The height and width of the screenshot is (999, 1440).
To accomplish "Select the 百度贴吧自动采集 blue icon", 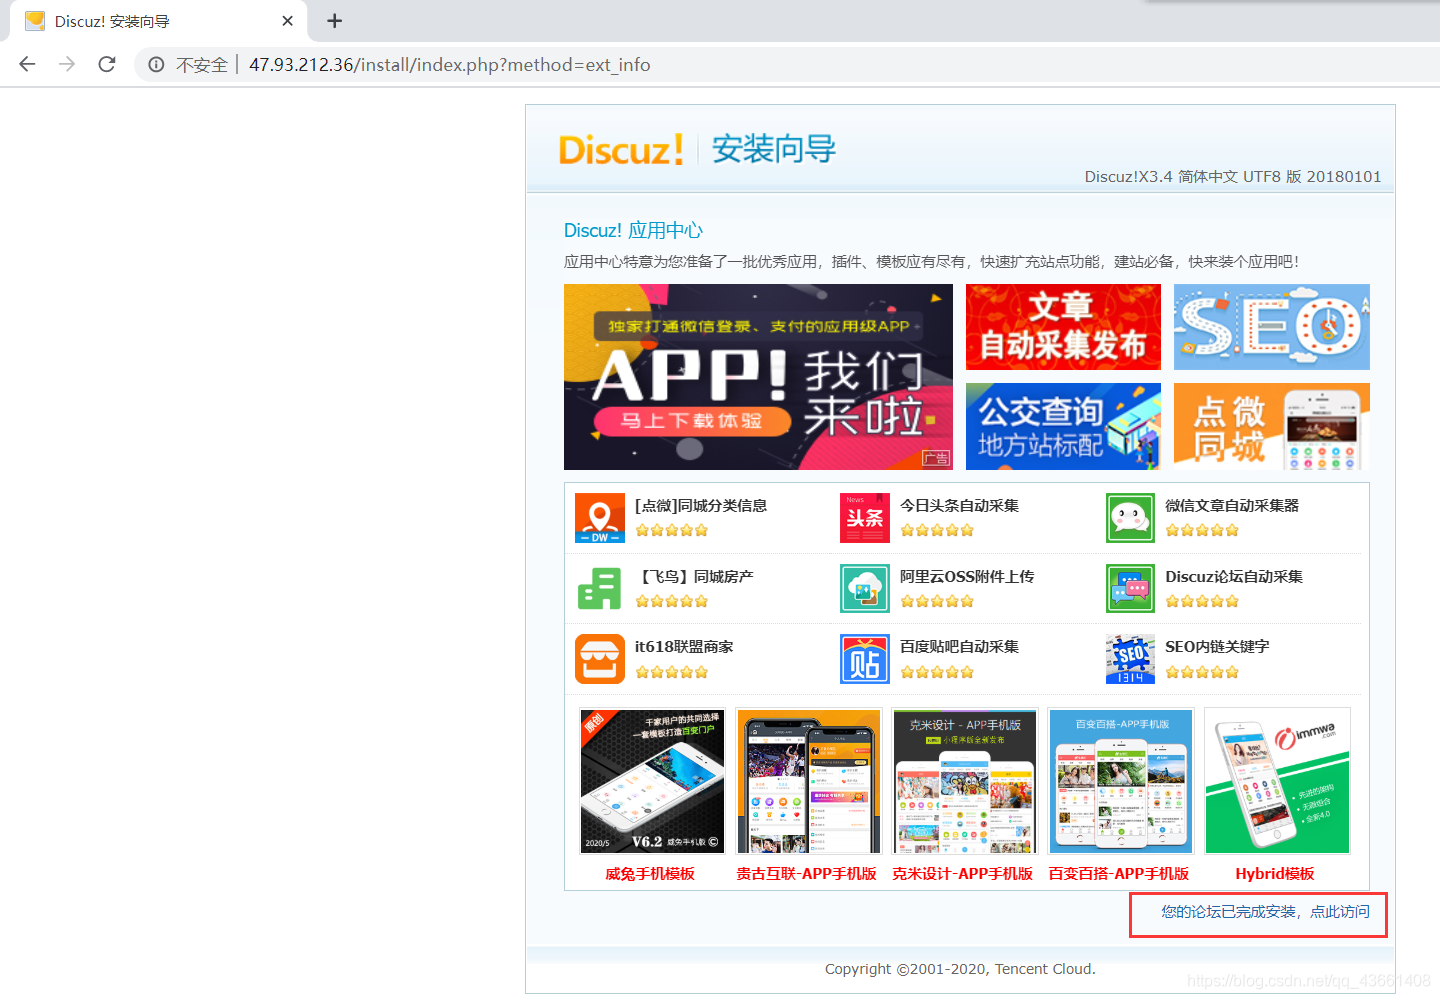I will click(865, 659).
